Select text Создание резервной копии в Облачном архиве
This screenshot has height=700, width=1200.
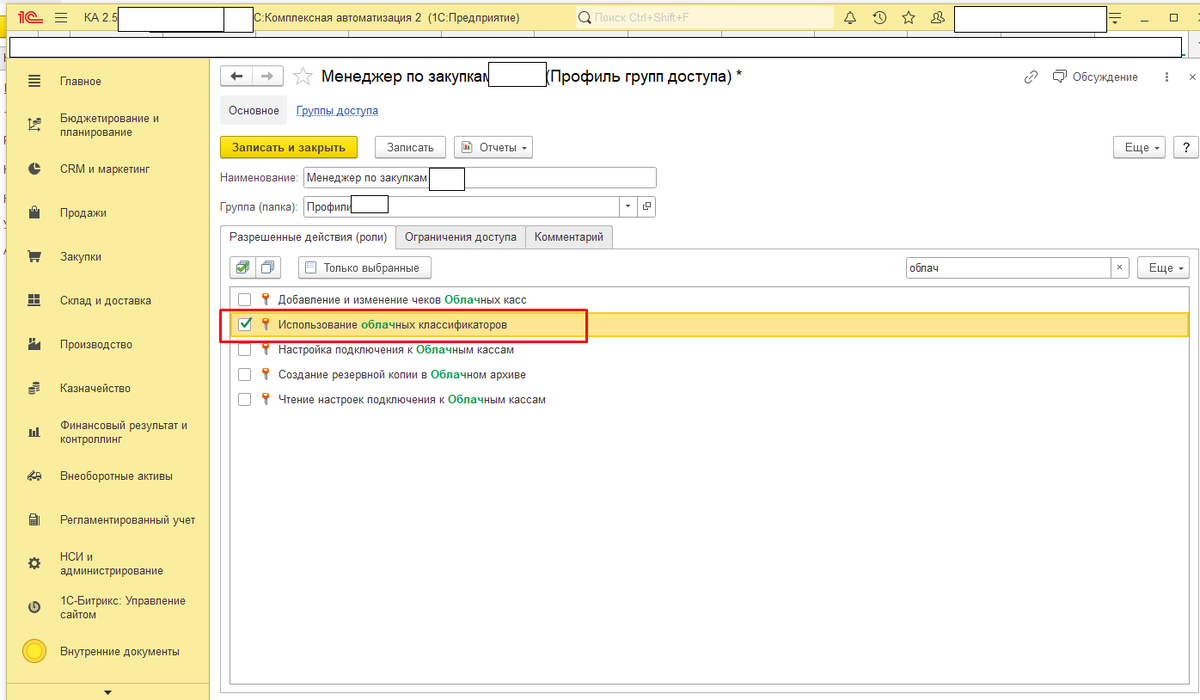tap(402, 375)
